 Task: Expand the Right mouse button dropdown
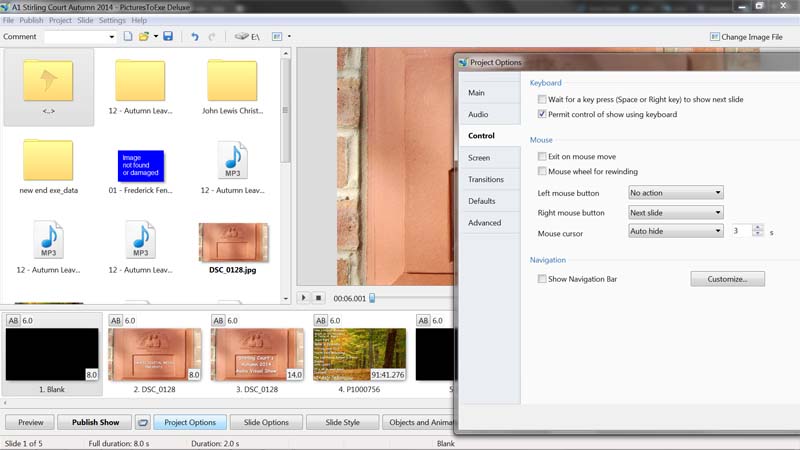coord(675,213)
